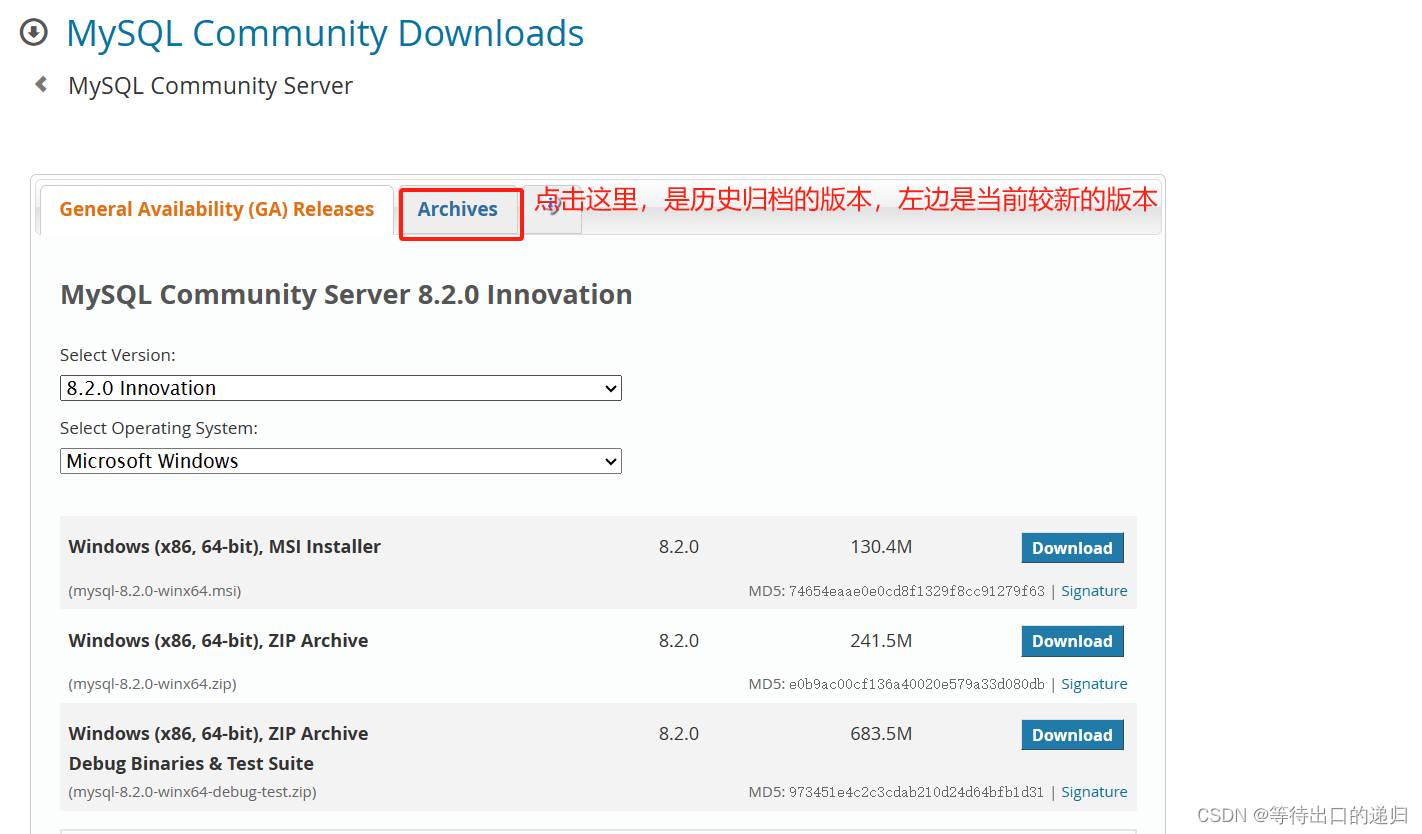This screenshot has height=834, width=1422.
Task: Click the MD5 hash e0b9ac00cf136a40020e579a33d080db
Action: pos(917,684)
